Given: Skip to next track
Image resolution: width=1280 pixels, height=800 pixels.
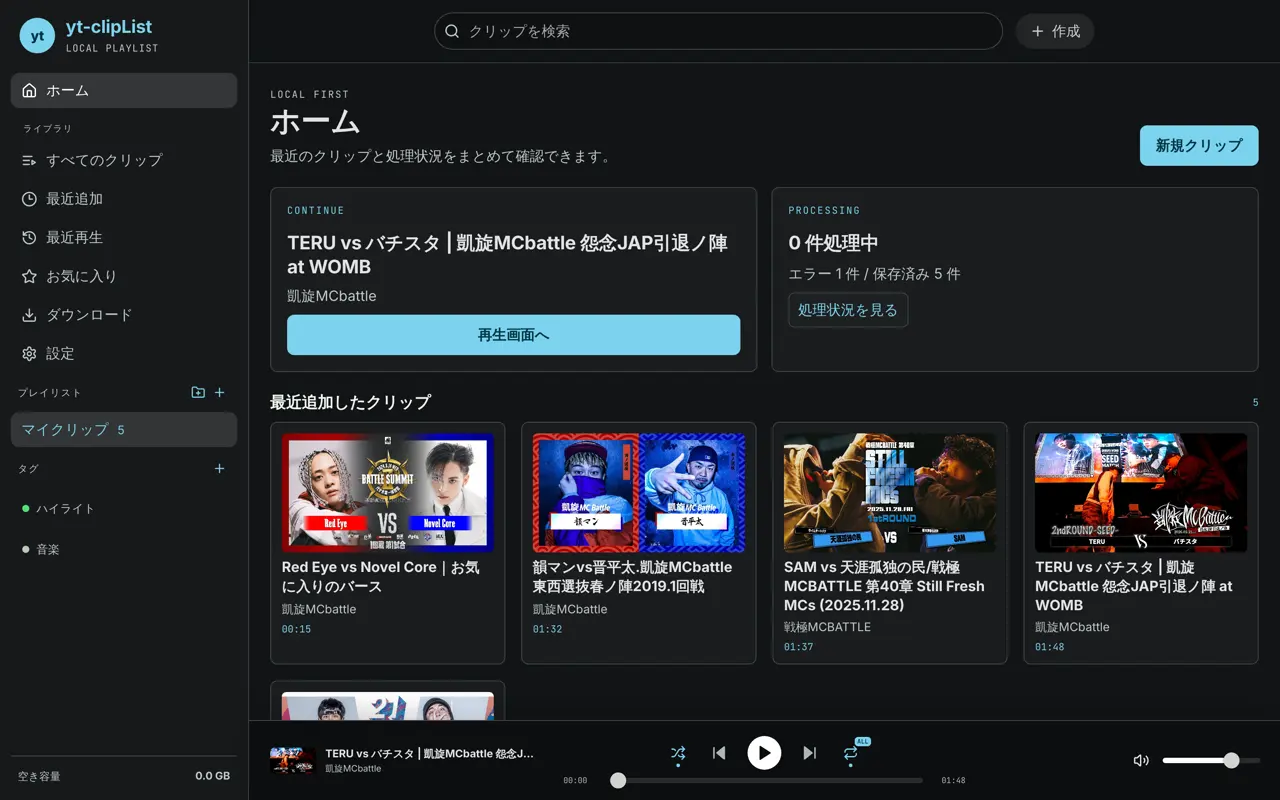Looking at the screenshot, I should point(810,753).
